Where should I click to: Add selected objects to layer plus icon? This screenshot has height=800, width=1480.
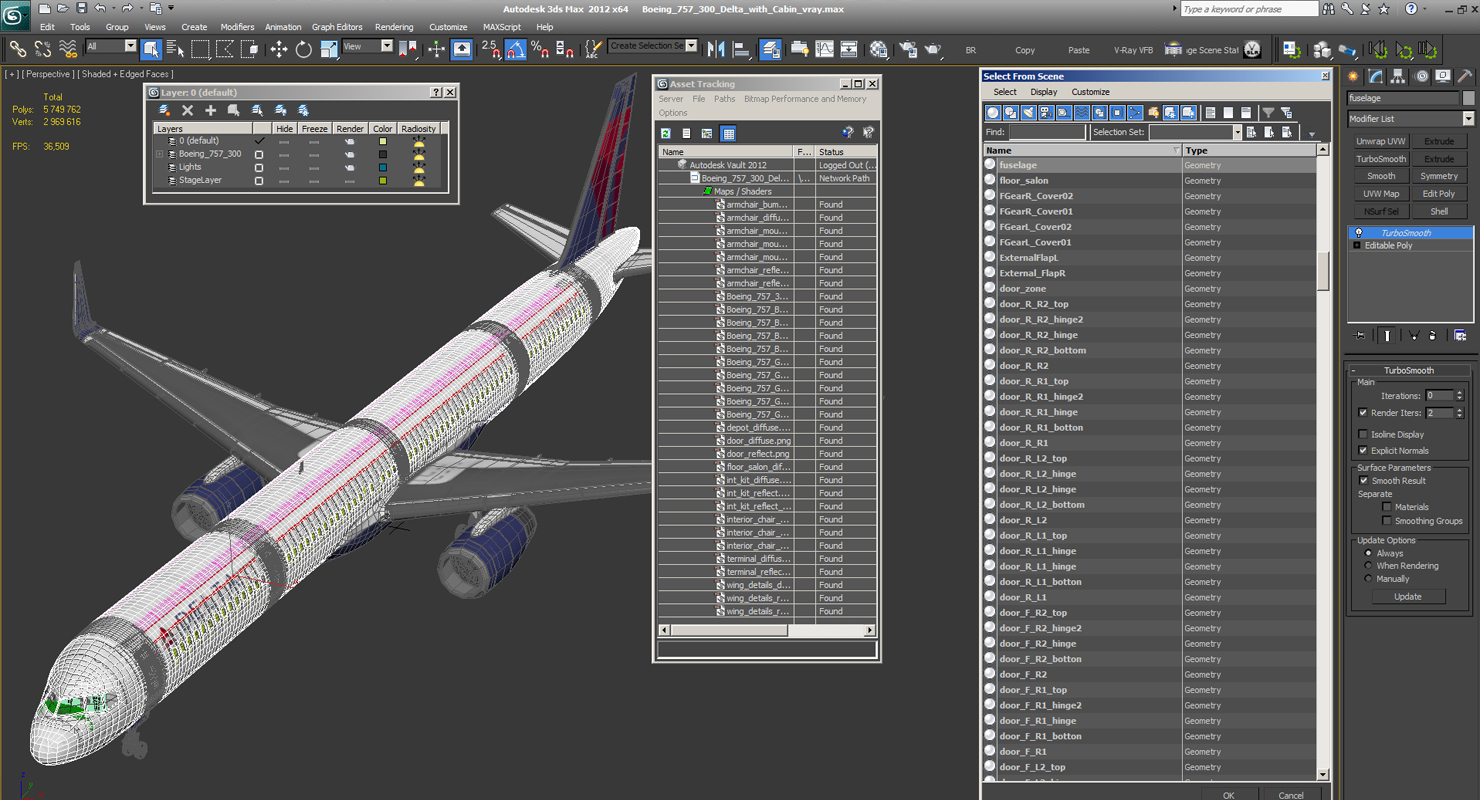(x=210, y=110)
